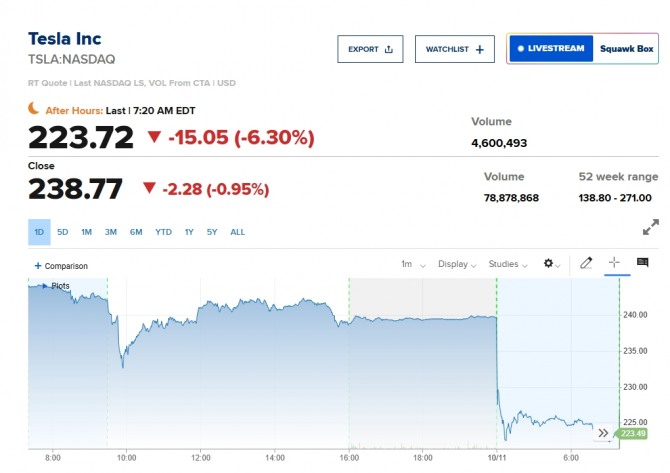Click the plus icon beside Comparison
This screenshot has height=473, width=670.
point(38,266)
